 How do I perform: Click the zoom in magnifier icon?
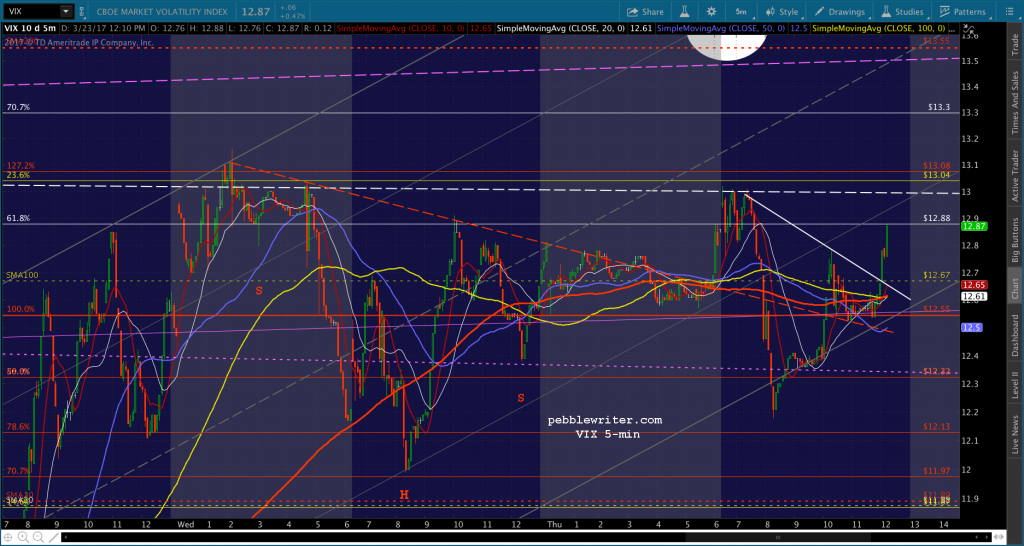coord(23,538)
